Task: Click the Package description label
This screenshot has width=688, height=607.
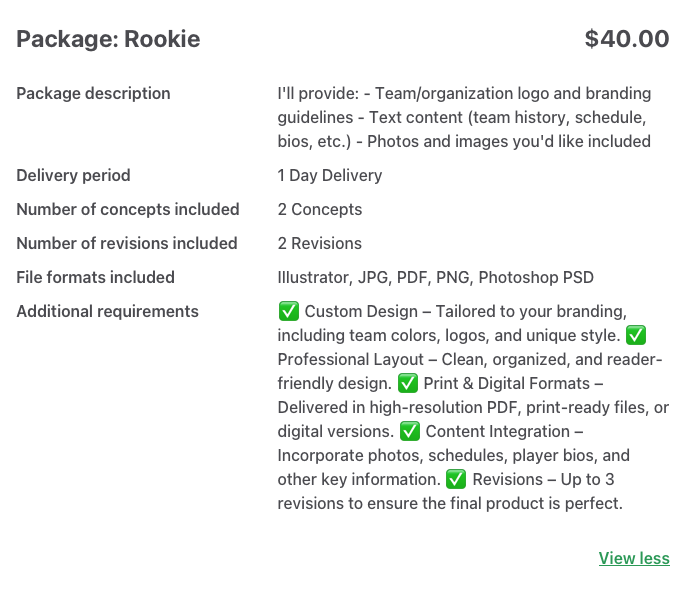Action: (x=93, y=93)
